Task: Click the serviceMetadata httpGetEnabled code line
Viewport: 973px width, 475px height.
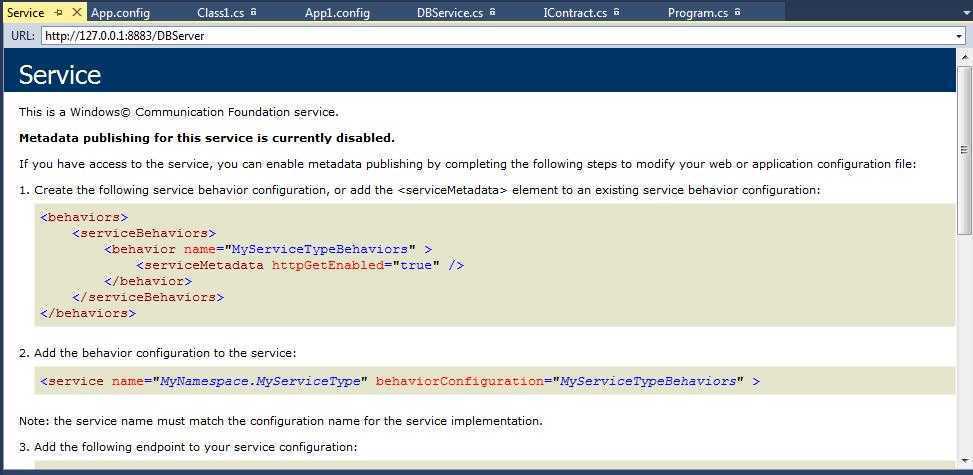Action: coord(300,265)
